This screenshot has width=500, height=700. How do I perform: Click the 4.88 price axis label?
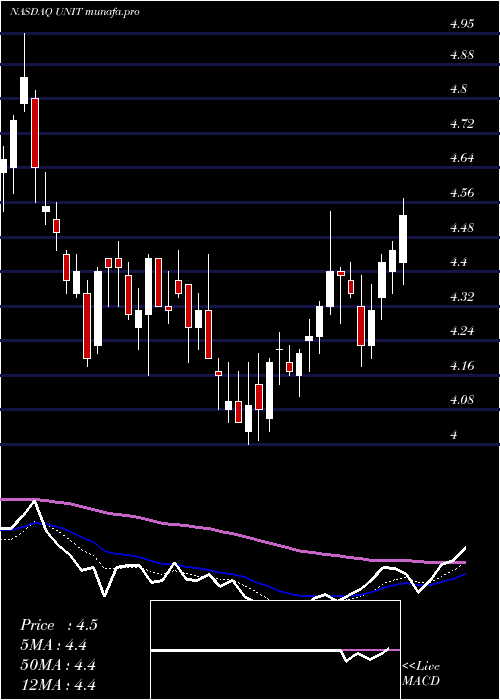[462, 55]
